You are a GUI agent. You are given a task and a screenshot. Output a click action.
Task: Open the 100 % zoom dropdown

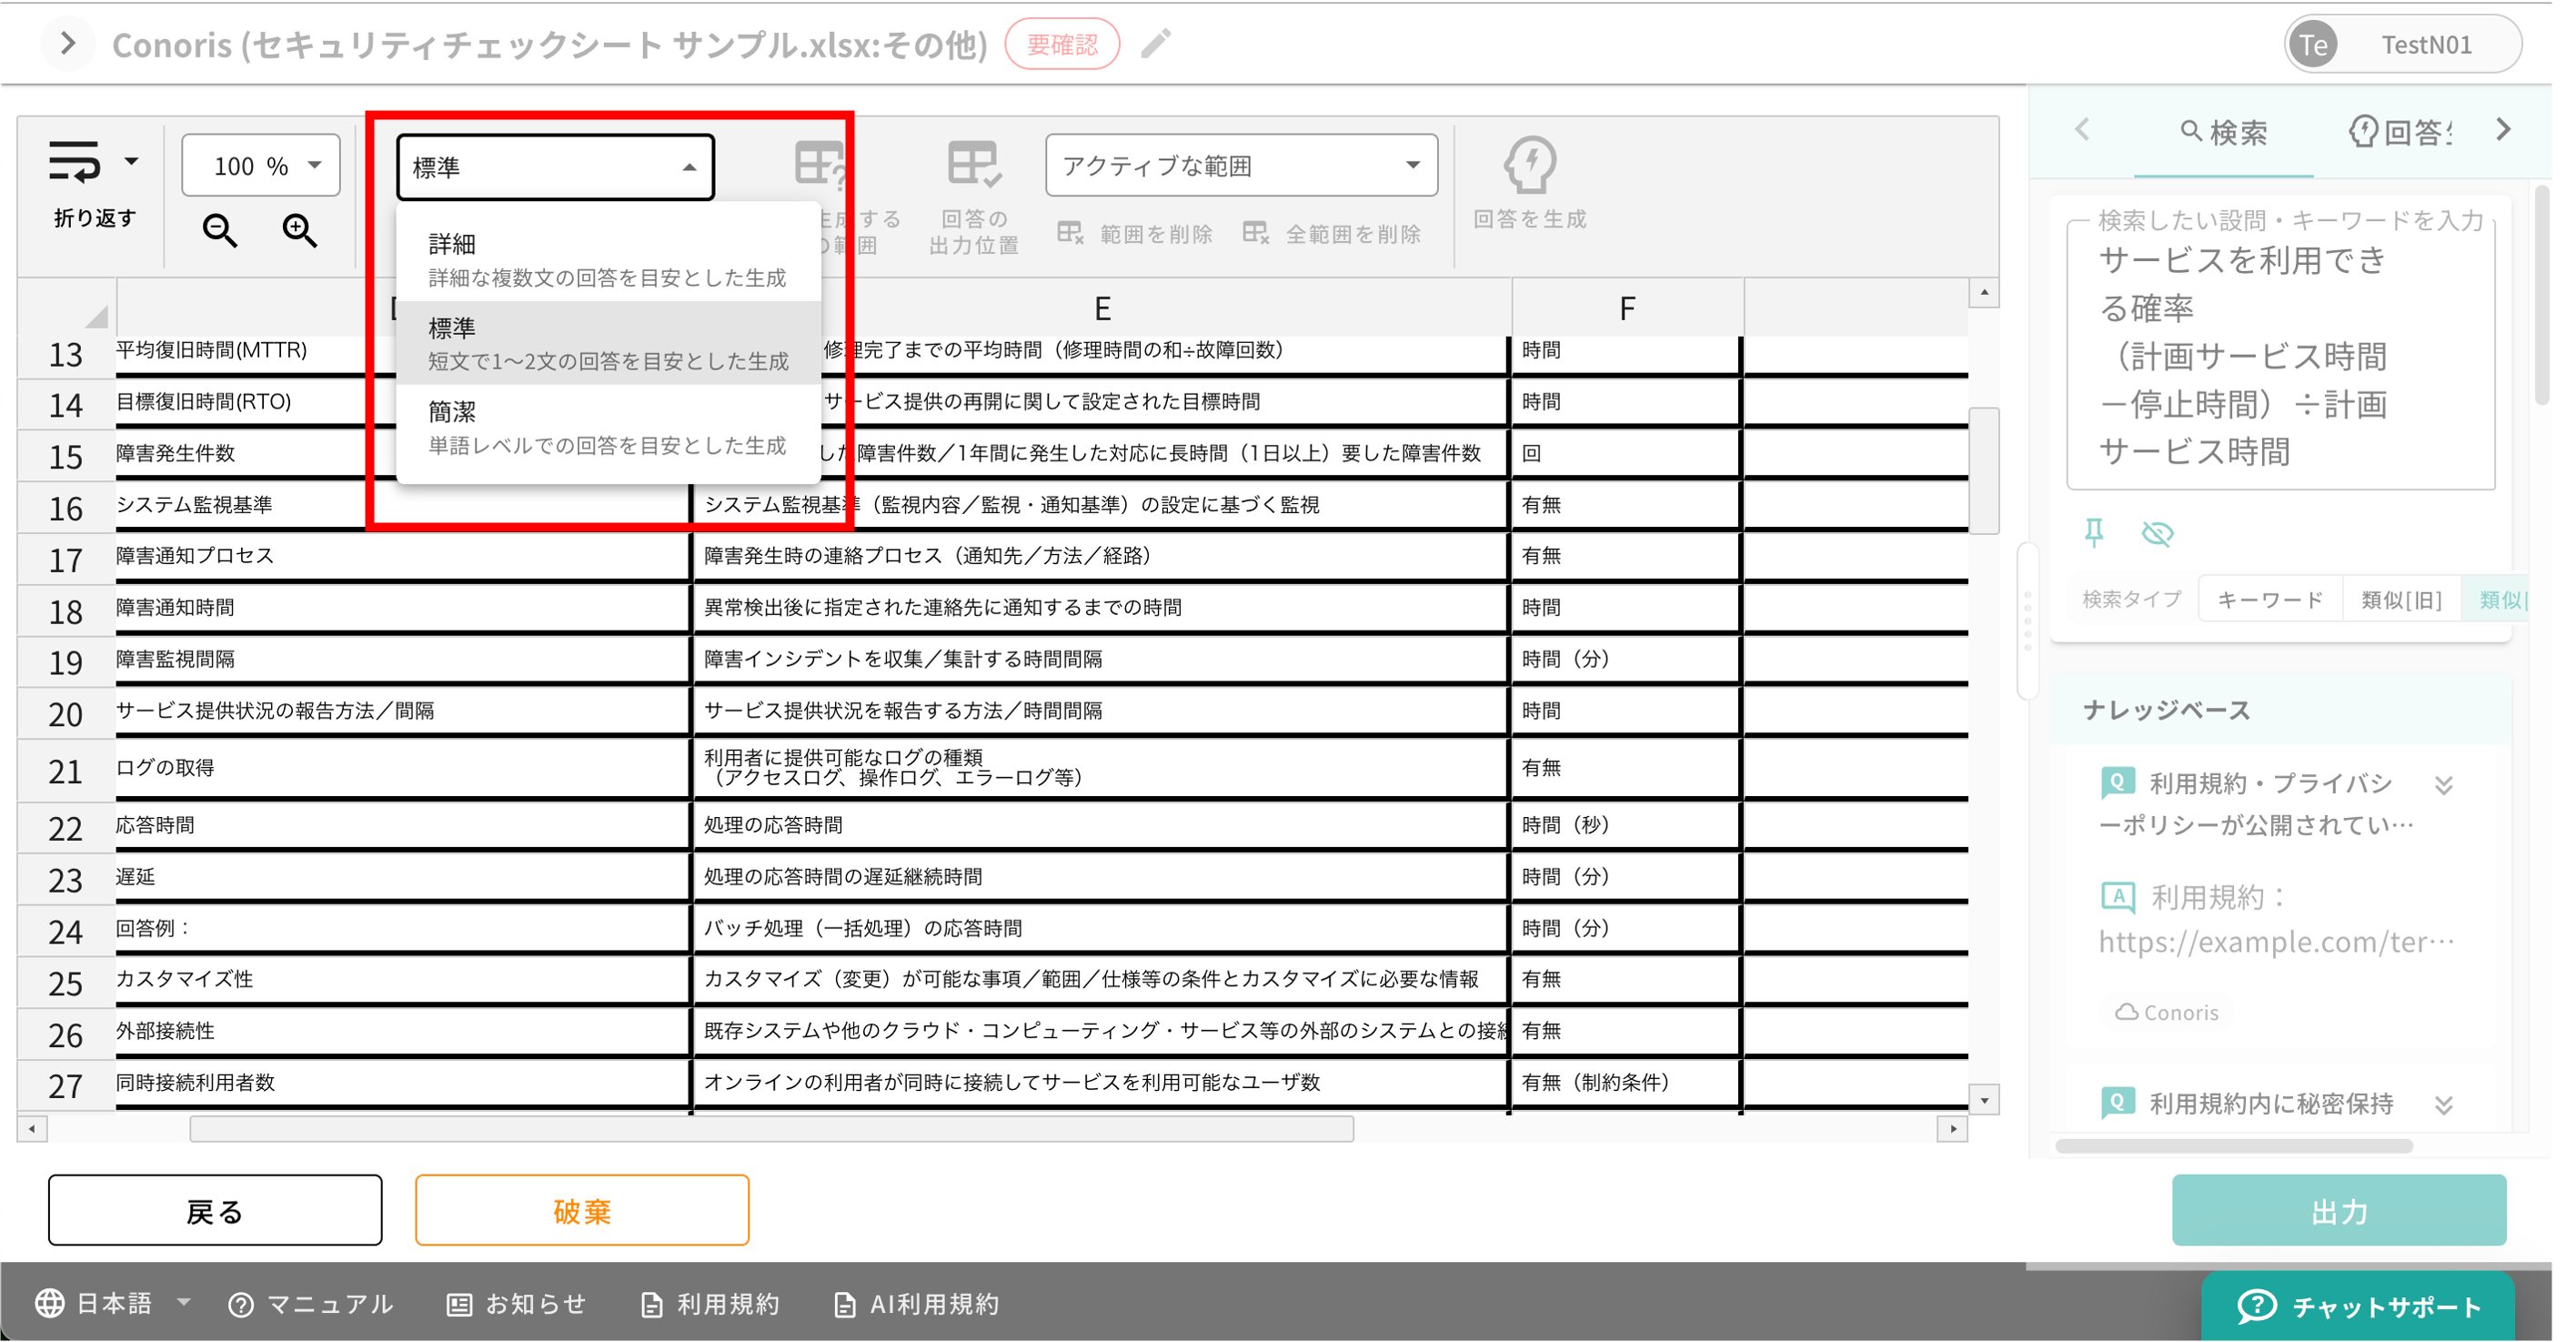261,166
